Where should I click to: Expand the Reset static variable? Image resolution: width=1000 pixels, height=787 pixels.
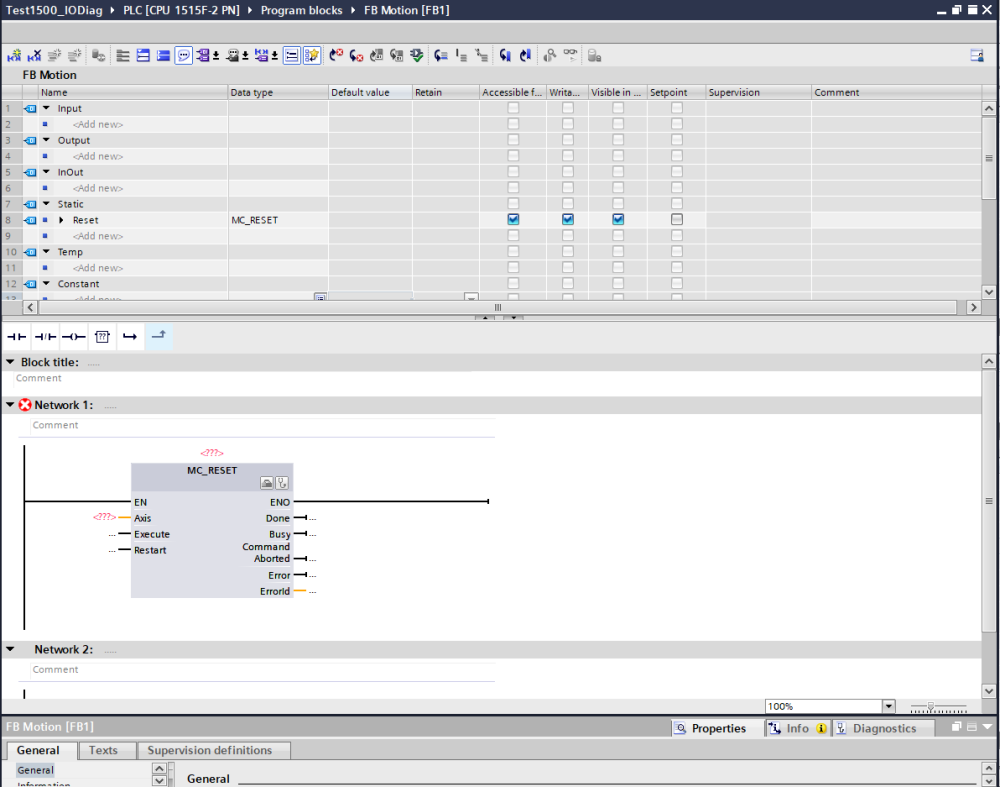(61, 220)
